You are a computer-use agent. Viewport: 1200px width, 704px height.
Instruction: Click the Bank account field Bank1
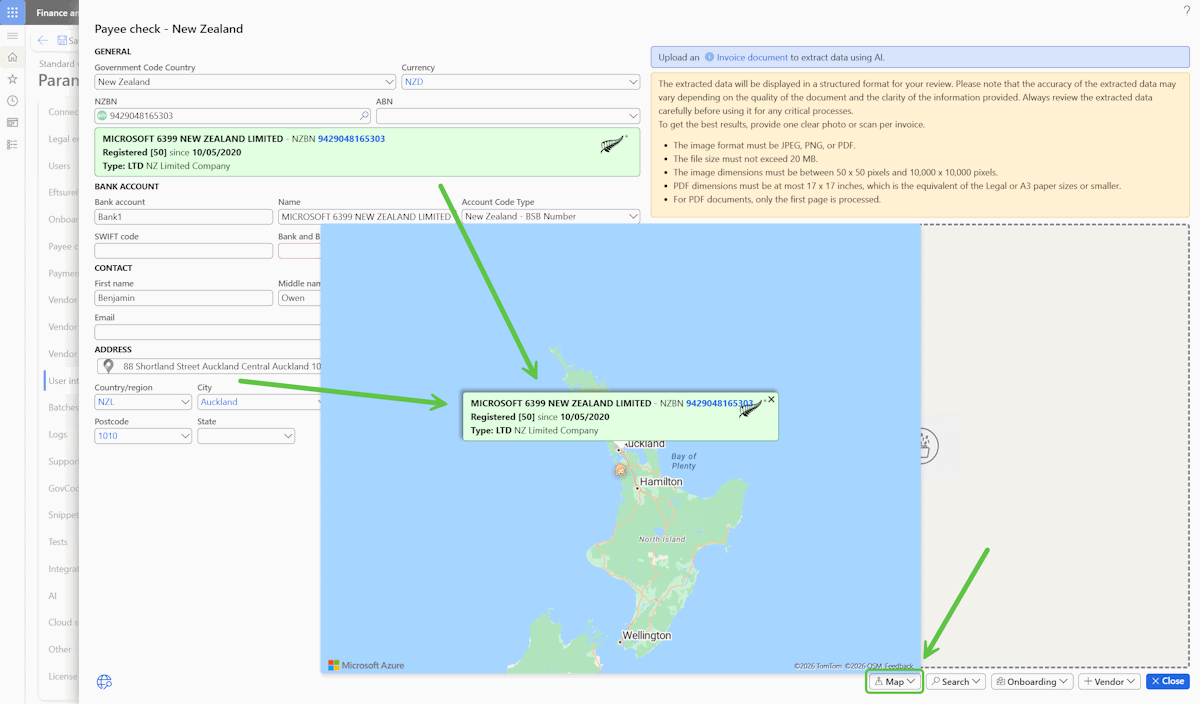click(183, 216)
